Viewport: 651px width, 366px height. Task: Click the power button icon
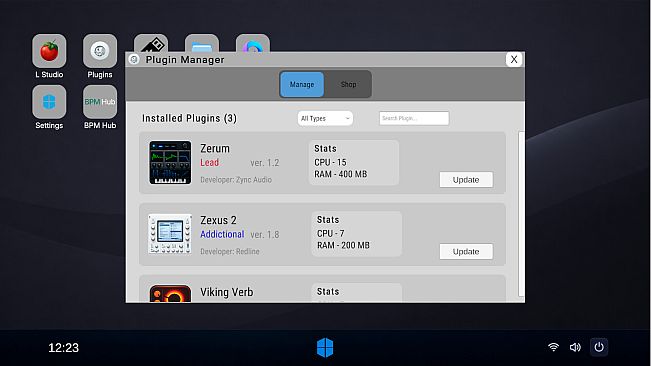pyautogui.click(x=599, y=347)
